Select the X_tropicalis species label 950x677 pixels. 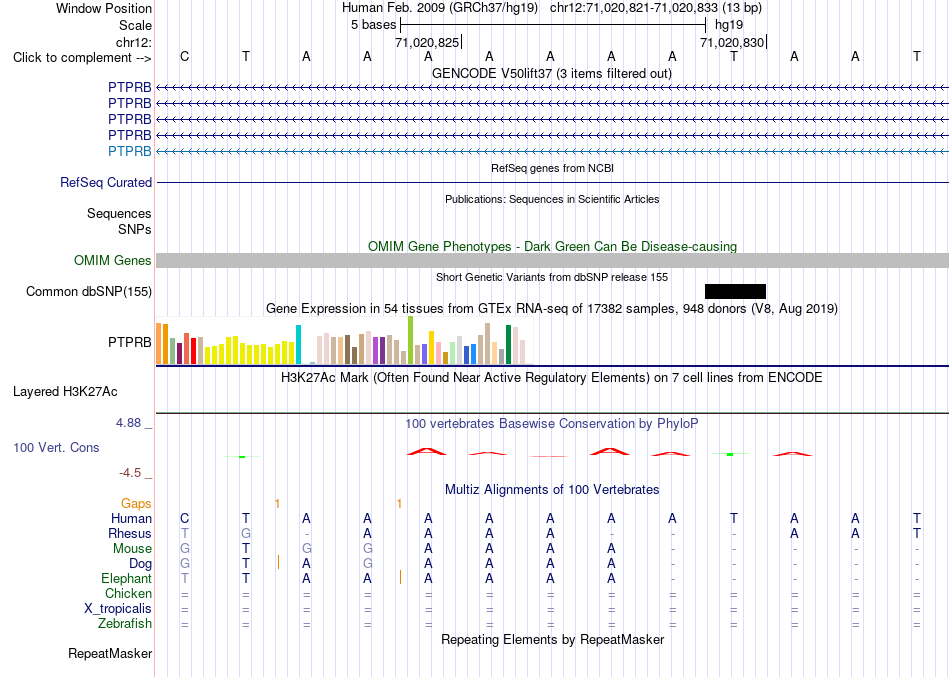click(x=118, y=609)
